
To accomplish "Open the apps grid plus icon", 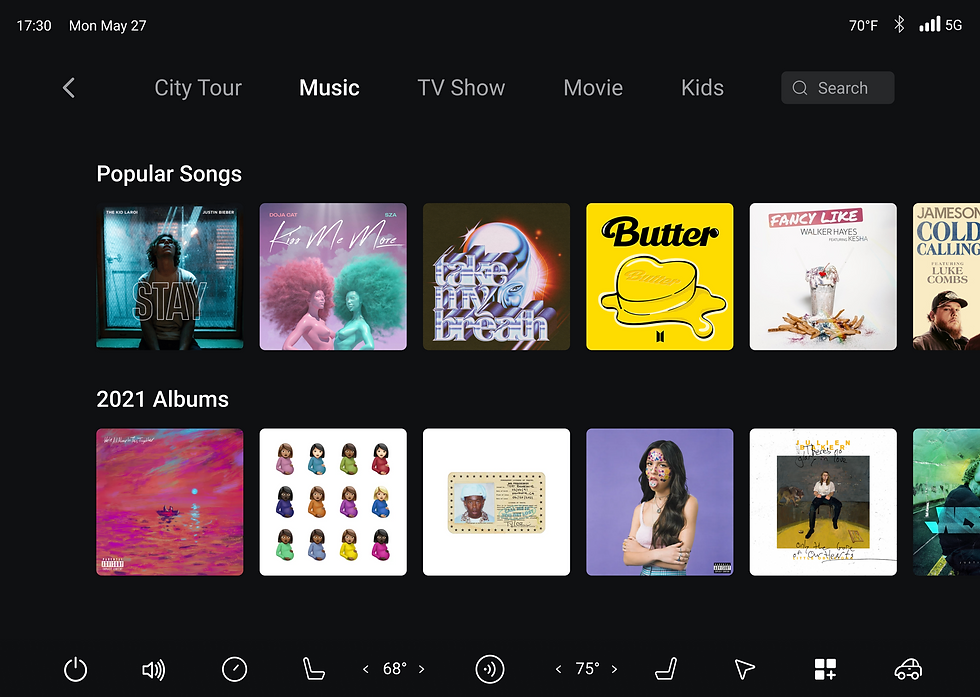I will [x=825, y=669].
